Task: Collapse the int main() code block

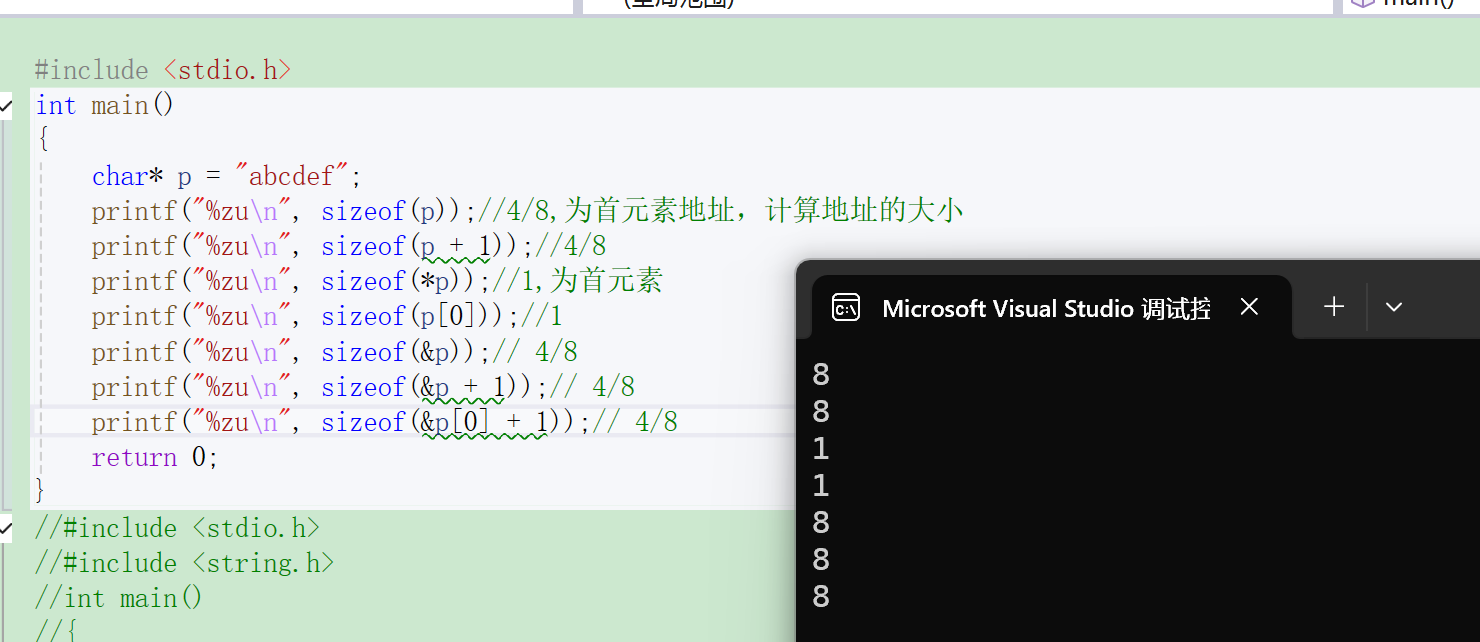Action: pos(6,105)
